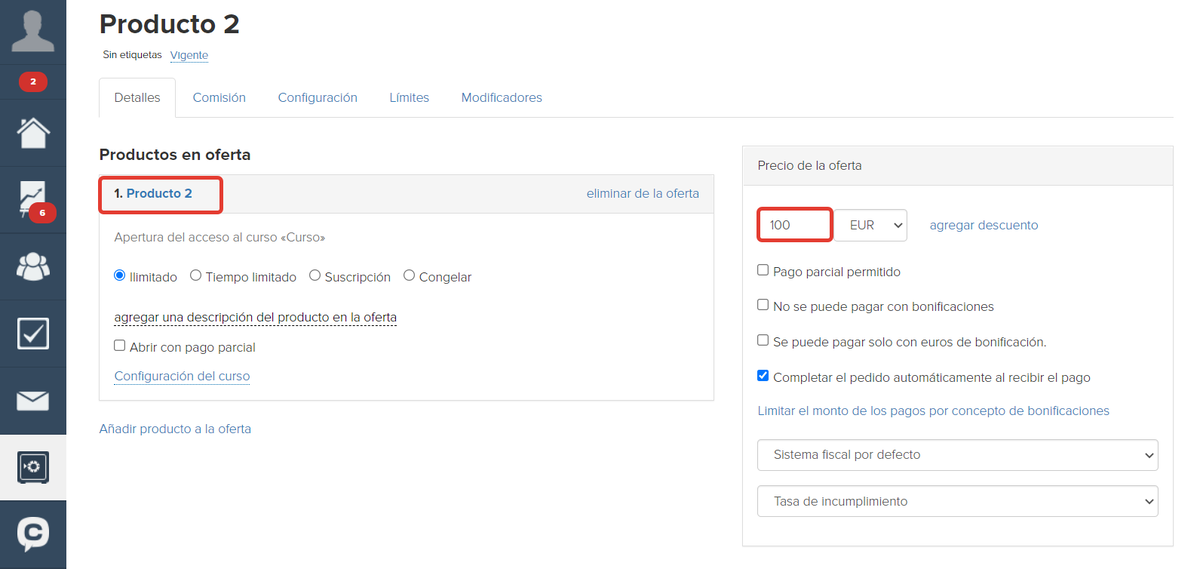Screen dimensions: 1200x569
Task: Open the sales safe icon in sidebar
Action: (33, 467)
